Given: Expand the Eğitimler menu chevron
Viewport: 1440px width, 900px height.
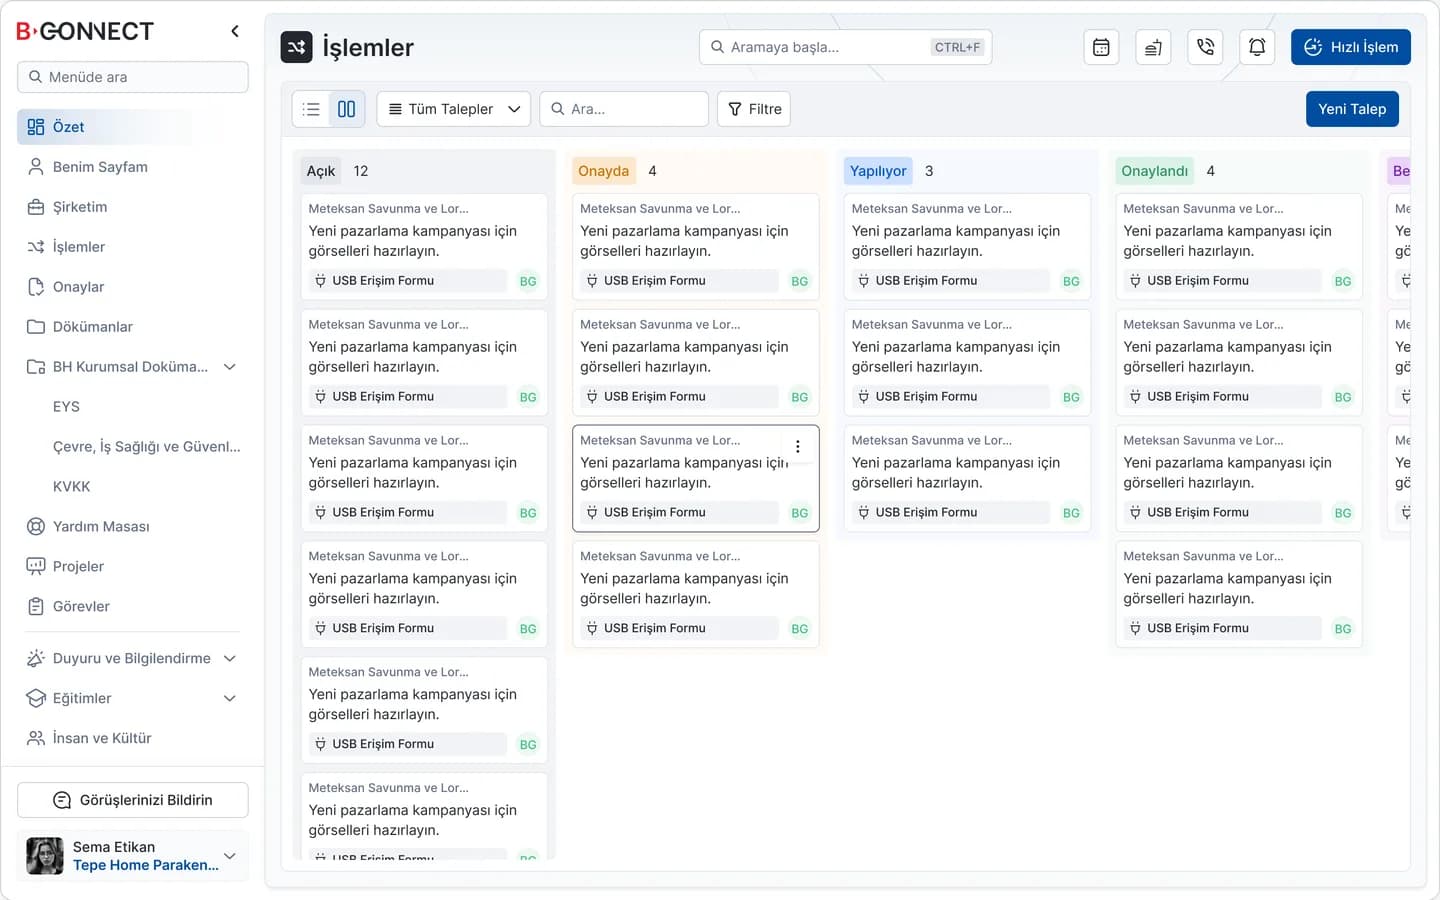Looking at the screenshot, I should click(x=230, y=698).
